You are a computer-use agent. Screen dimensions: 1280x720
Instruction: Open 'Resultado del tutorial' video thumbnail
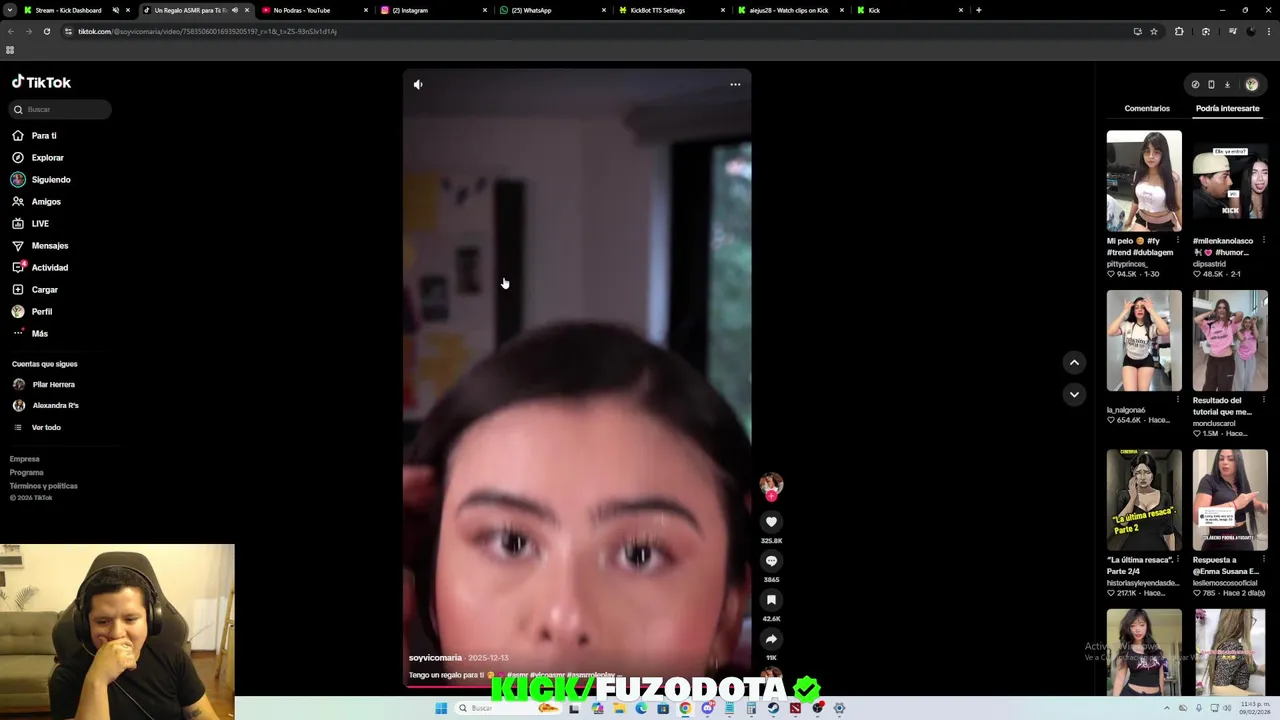1230,341
